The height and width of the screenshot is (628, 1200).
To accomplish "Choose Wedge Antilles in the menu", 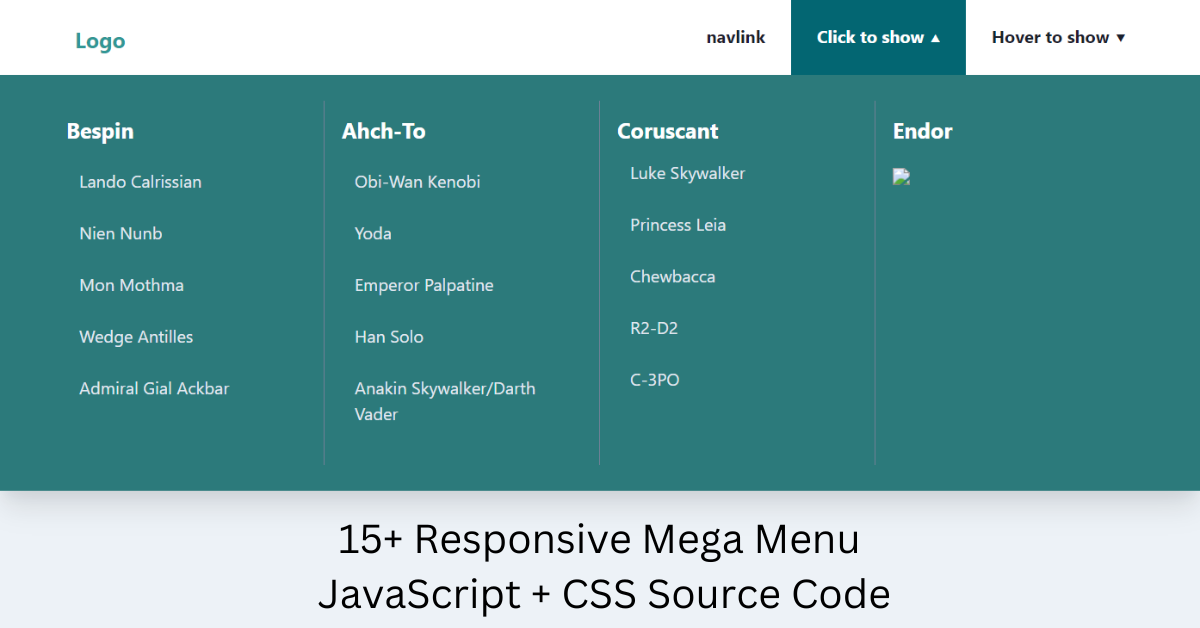I will (x=136, y=337).
